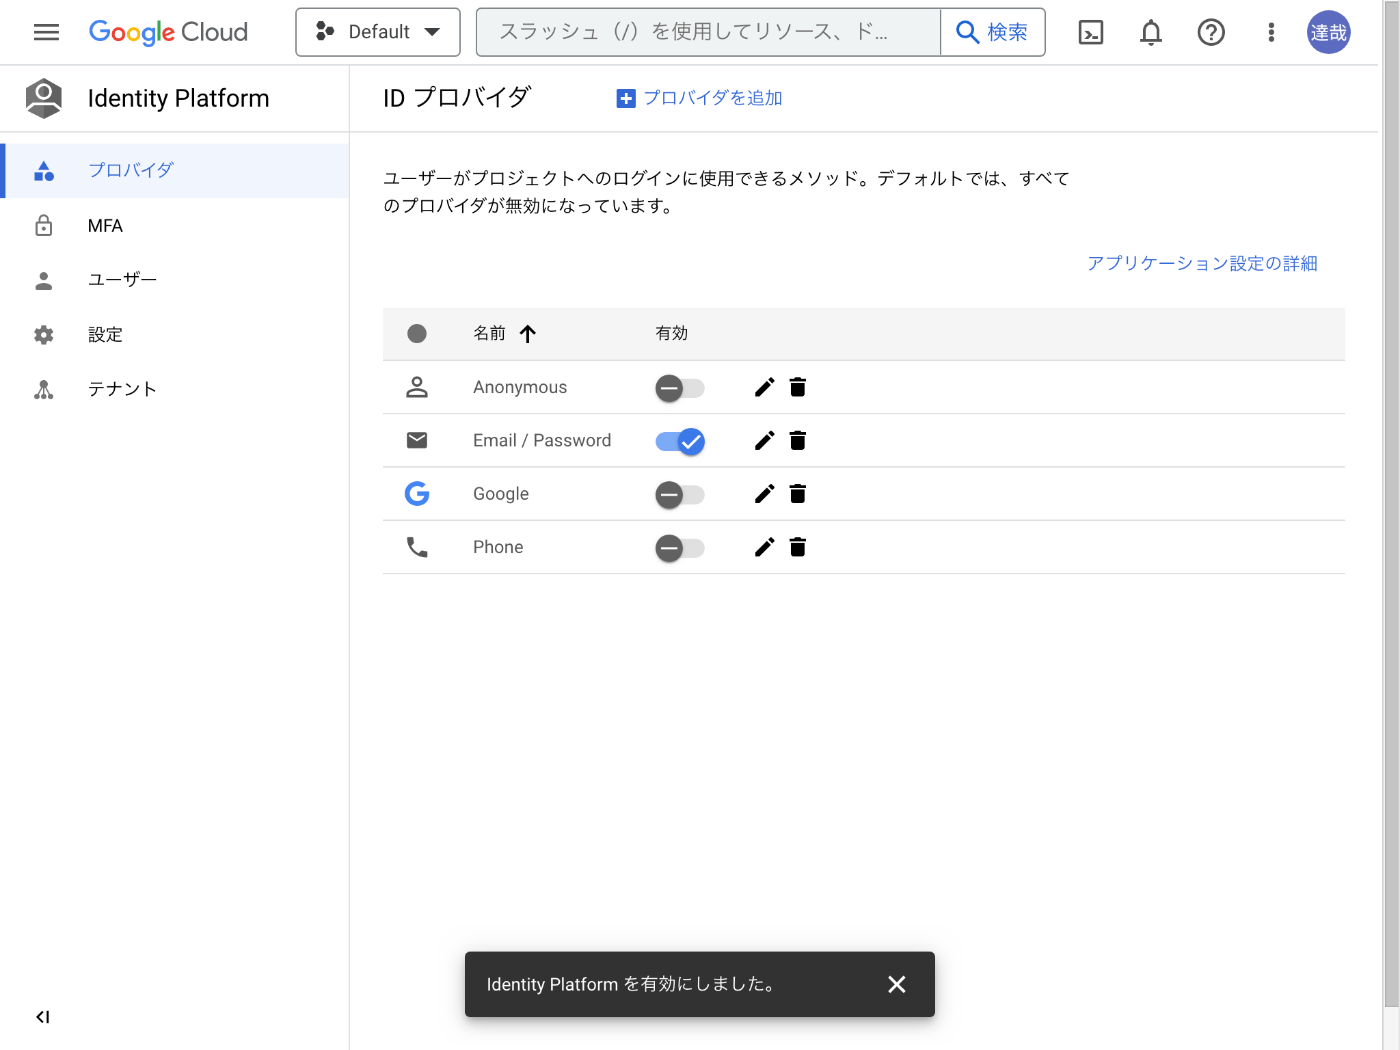Click the 検索 search button

[992, 32]
